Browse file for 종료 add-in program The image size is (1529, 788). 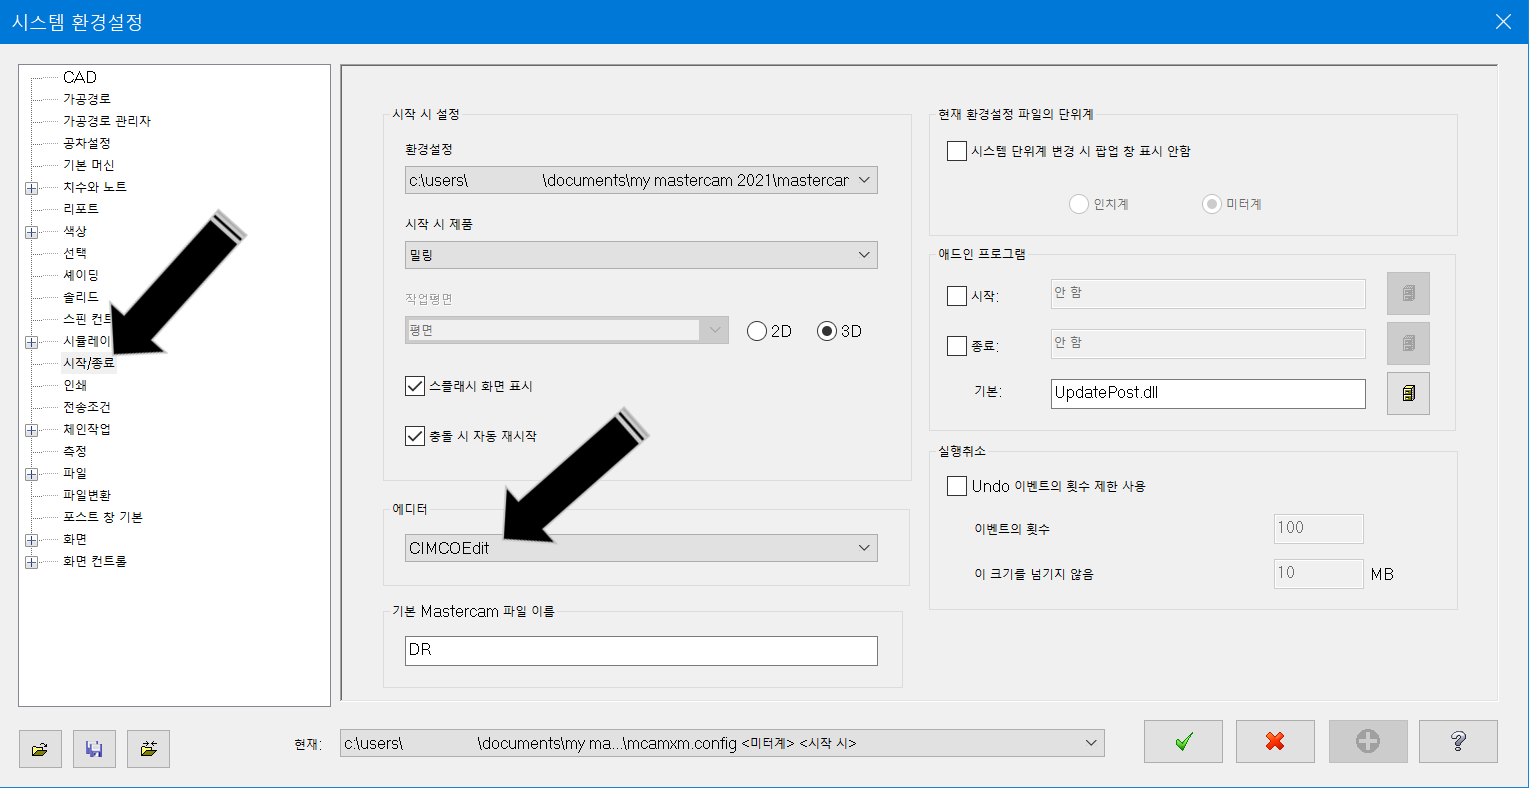coord(1408,343)
